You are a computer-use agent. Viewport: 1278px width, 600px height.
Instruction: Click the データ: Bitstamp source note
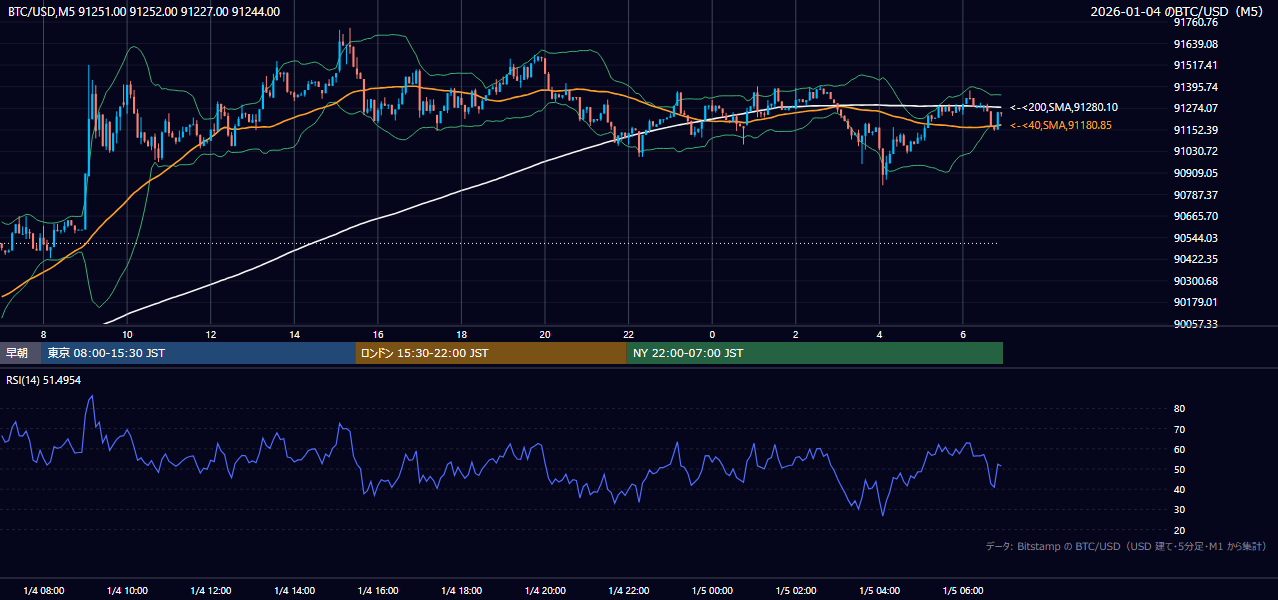1126,546
